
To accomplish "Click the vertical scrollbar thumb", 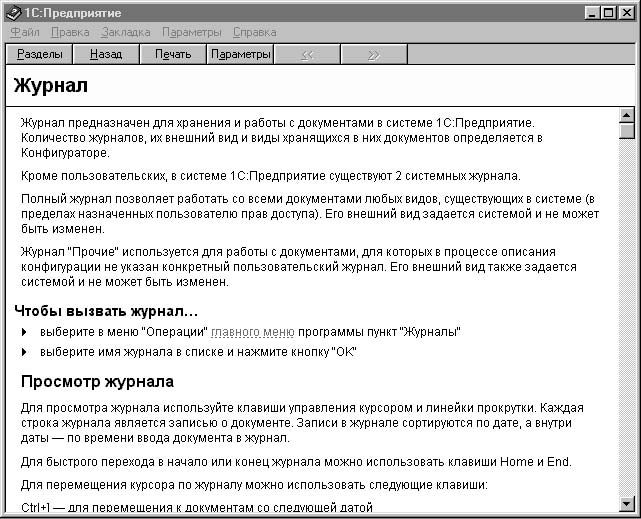I will tap(627, 131).
